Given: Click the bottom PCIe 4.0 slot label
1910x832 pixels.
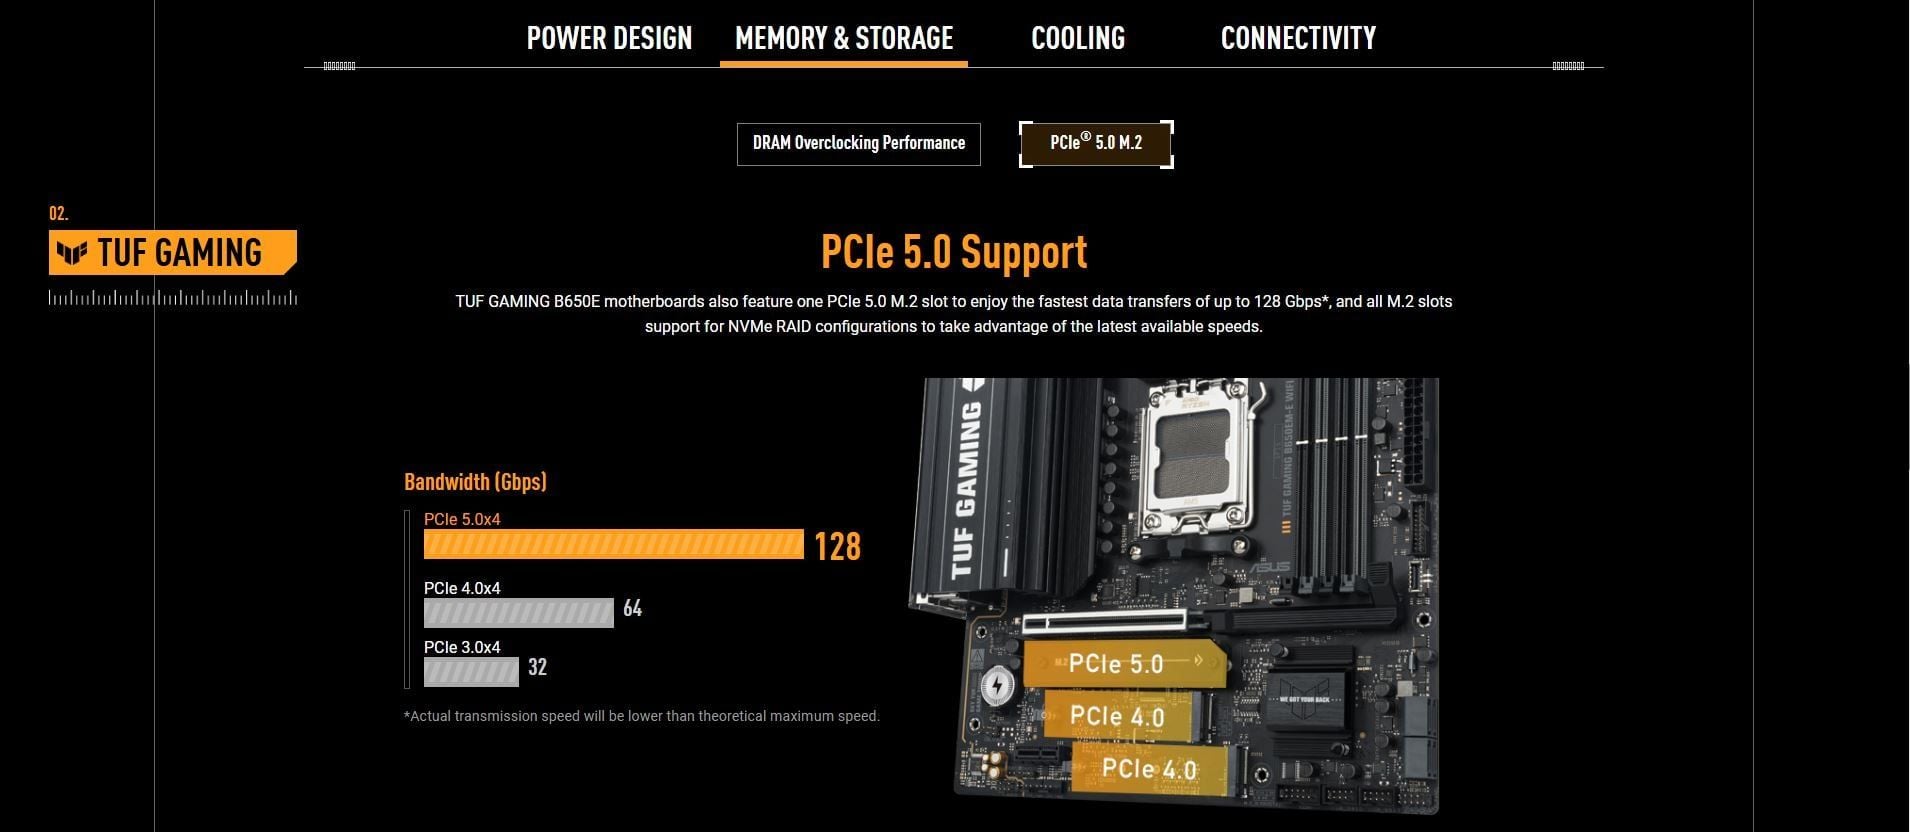Looking at the screenshot, I should (1150, 769).
